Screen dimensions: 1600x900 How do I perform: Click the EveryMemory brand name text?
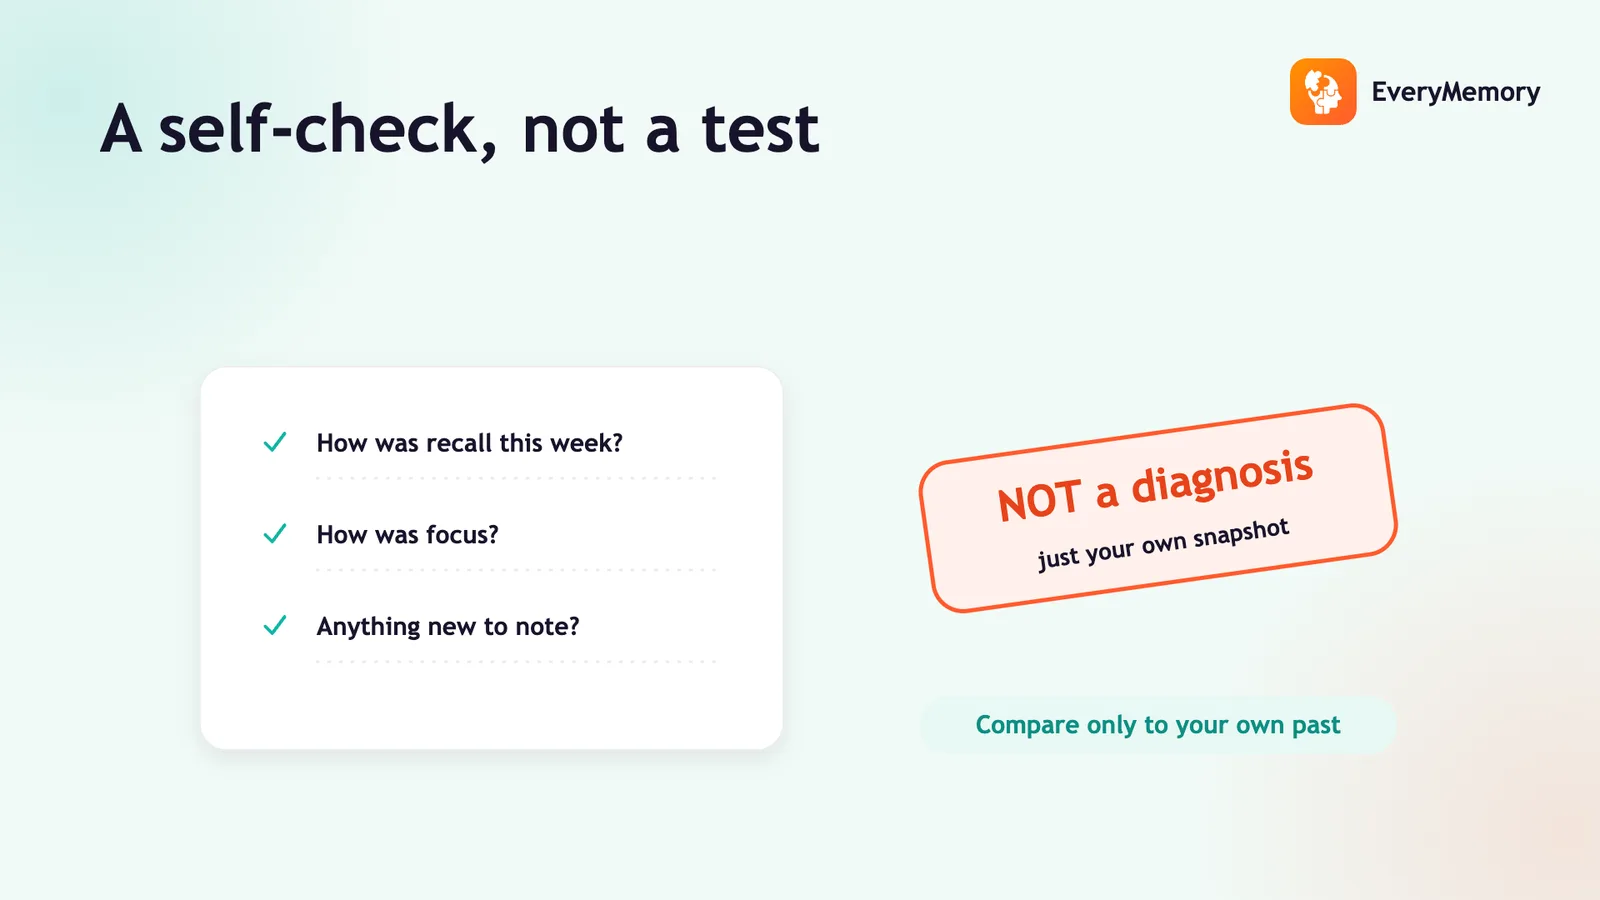pos(1455,92)
